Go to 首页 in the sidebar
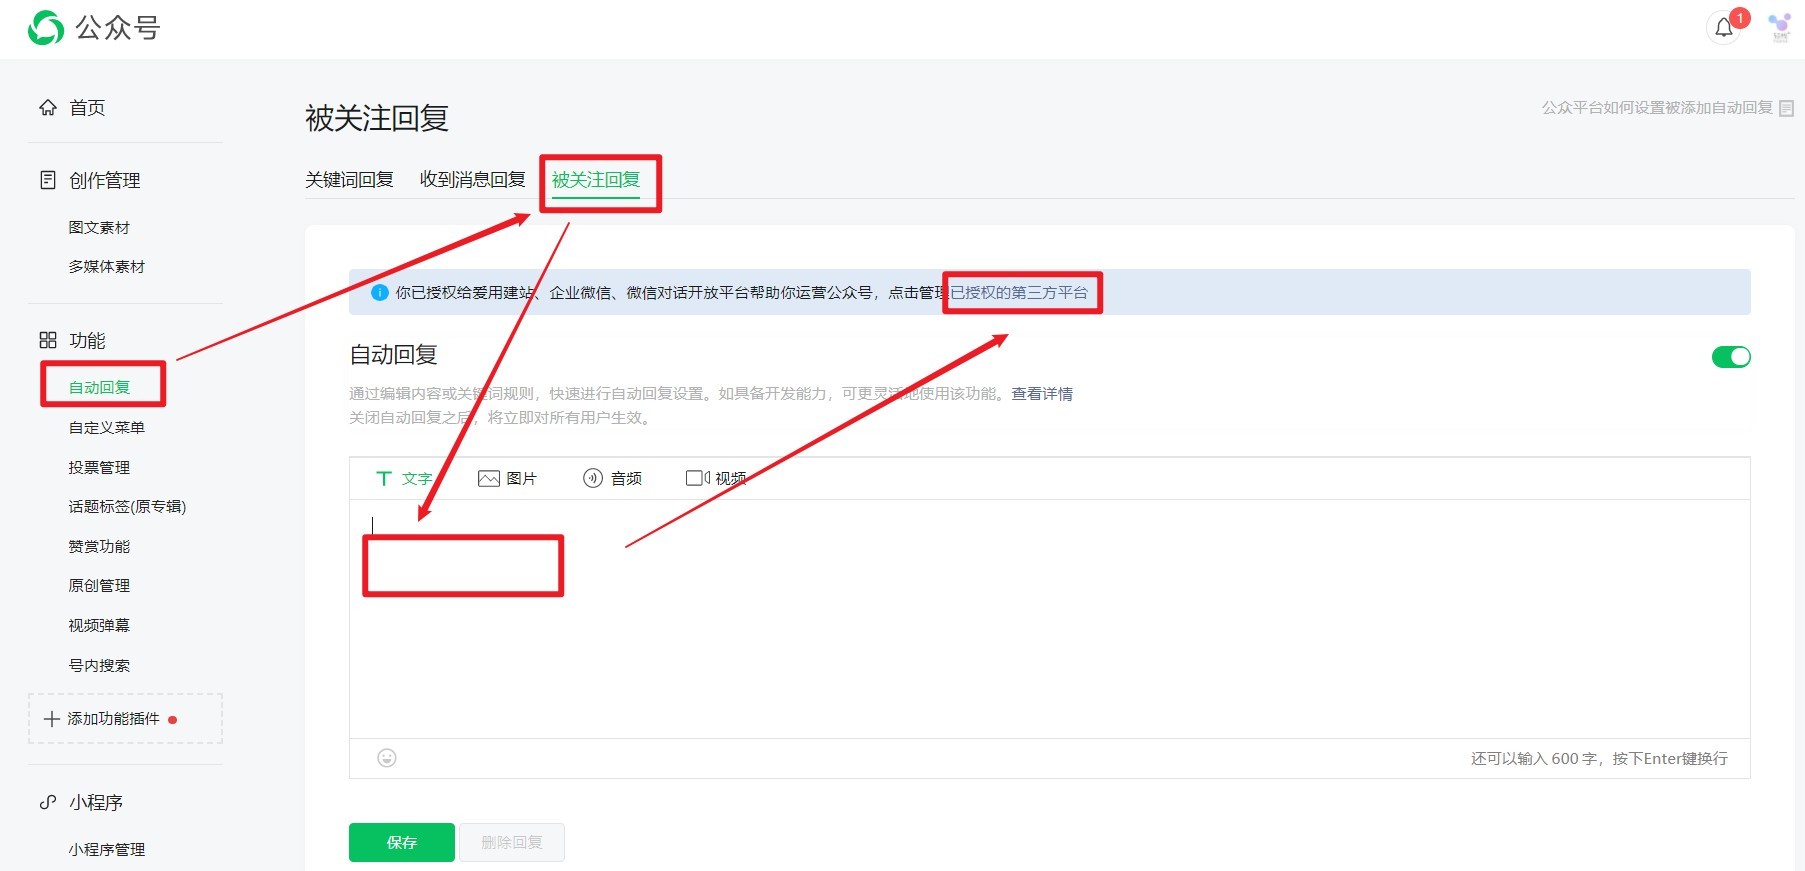This screenshot has height=871, width=1805. tap(86, 108)
